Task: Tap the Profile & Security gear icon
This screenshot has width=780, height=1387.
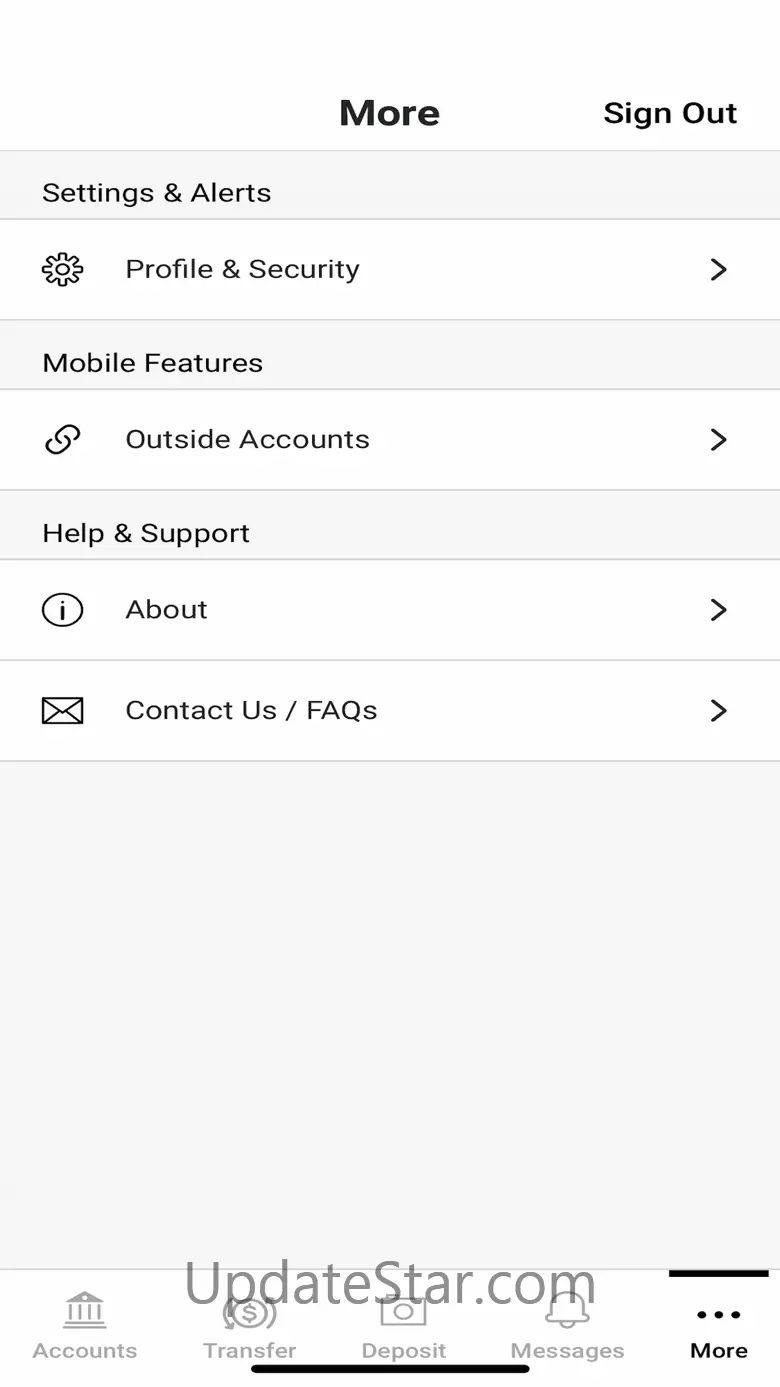Action: [62, 270]
